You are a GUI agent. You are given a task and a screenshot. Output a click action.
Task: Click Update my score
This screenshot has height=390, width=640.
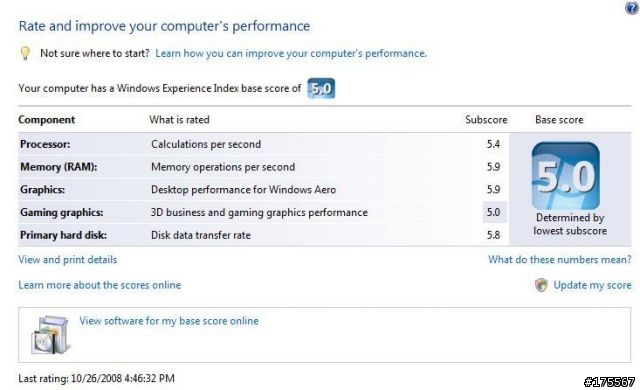pos(592,285)
